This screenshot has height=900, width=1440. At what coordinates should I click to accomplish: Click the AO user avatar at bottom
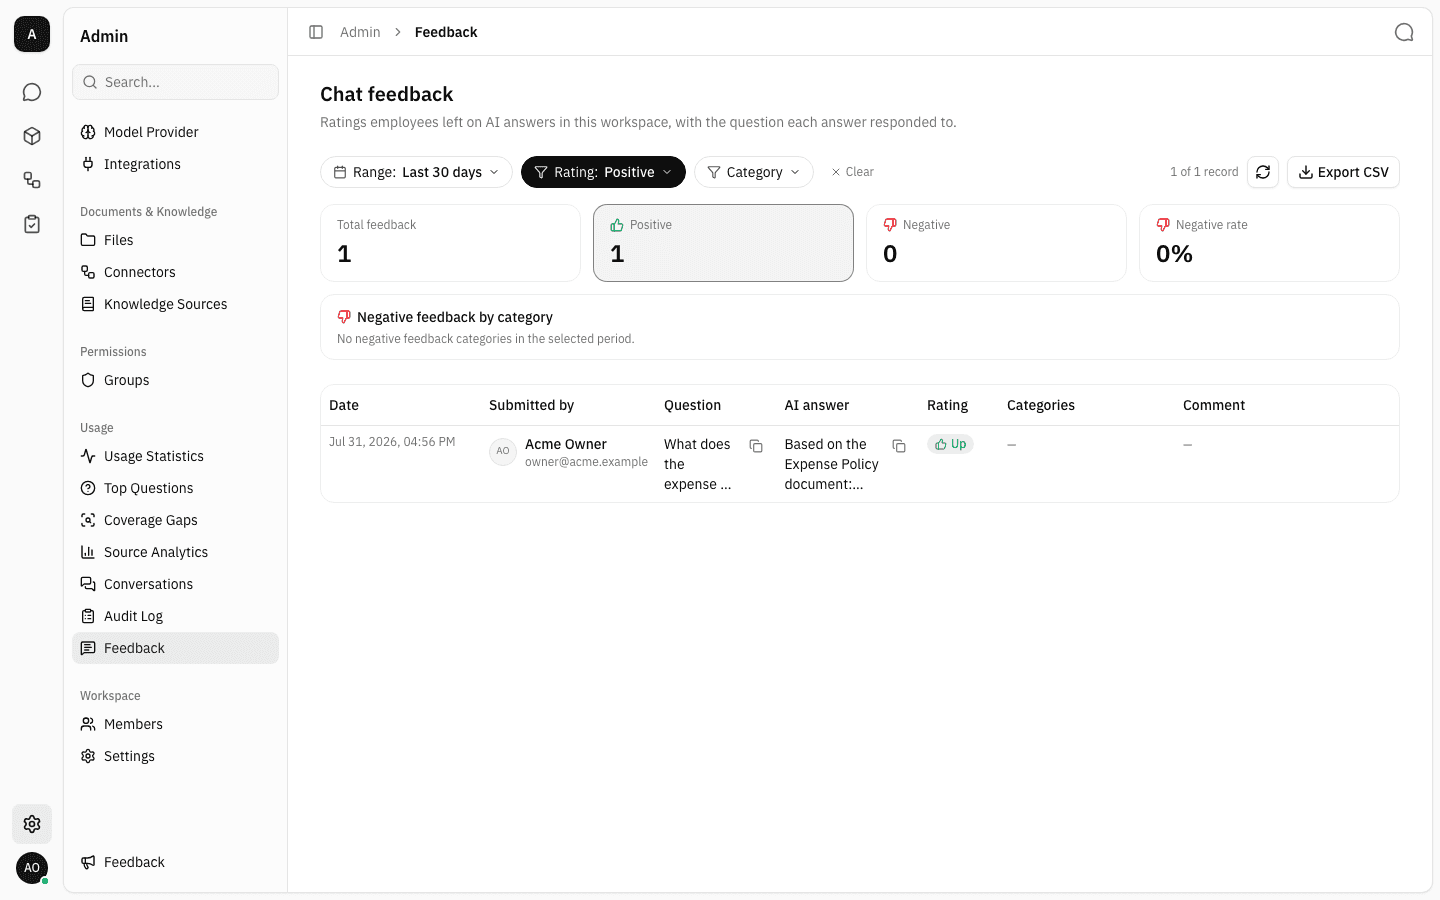click(x=32, y=868)
